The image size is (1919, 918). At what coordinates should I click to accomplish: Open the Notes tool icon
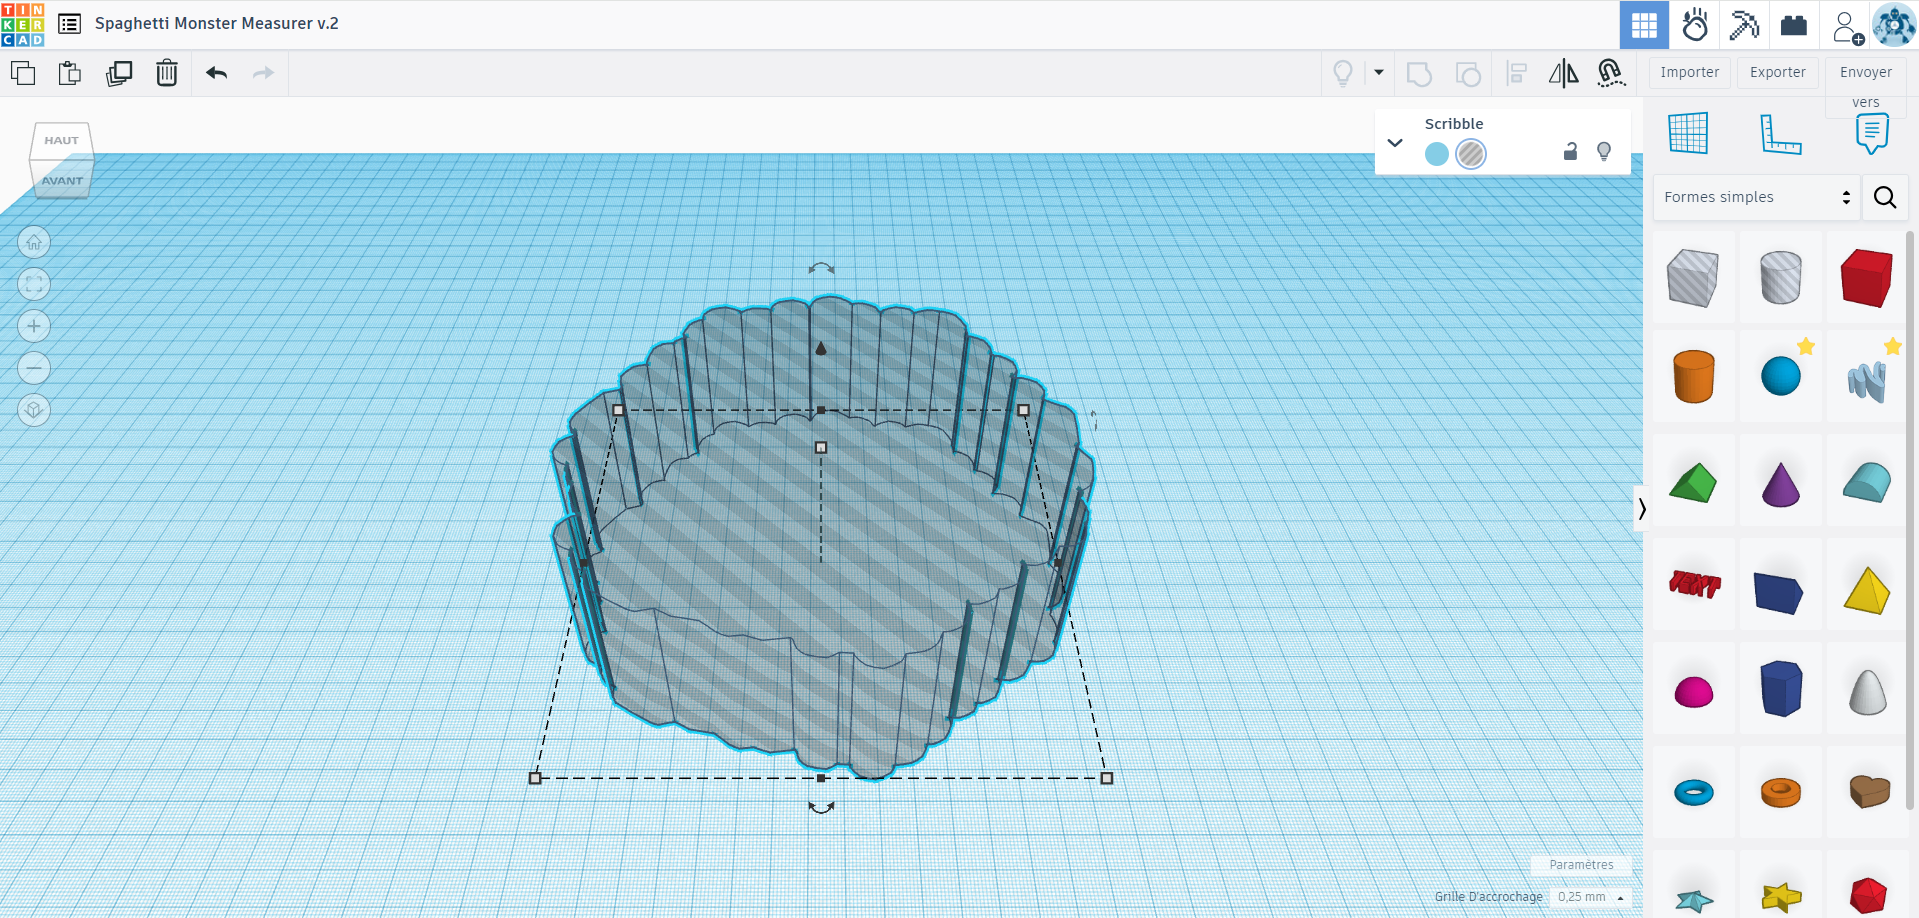tap(1872, 133)
